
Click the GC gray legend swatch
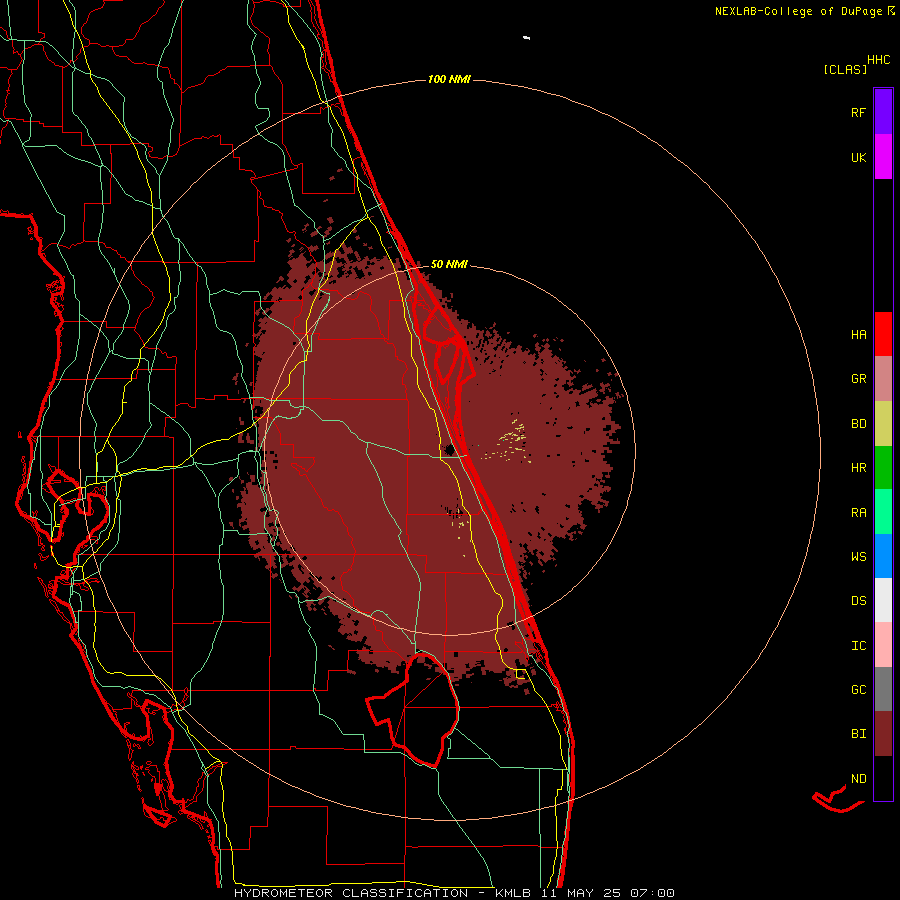coord(883,689)
